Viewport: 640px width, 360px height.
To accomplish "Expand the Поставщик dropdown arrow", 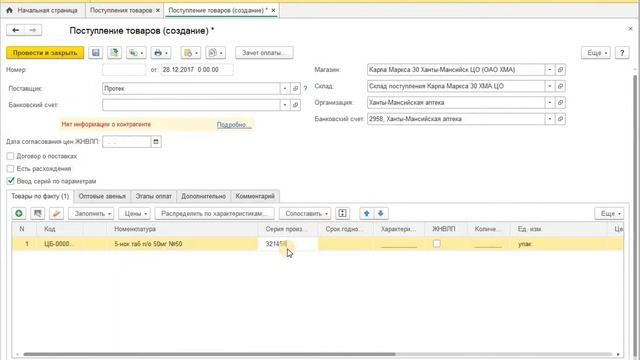I will pos(285,89).
